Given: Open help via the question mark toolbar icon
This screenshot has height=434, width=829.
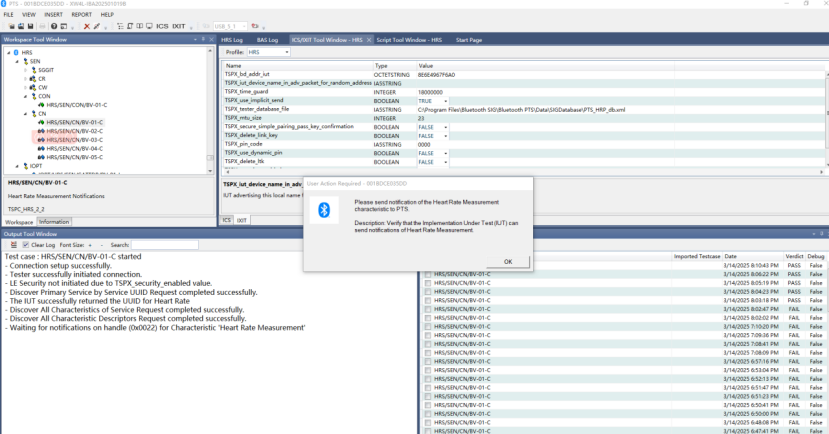Looking at the screenshot, I should click(54, 26).
